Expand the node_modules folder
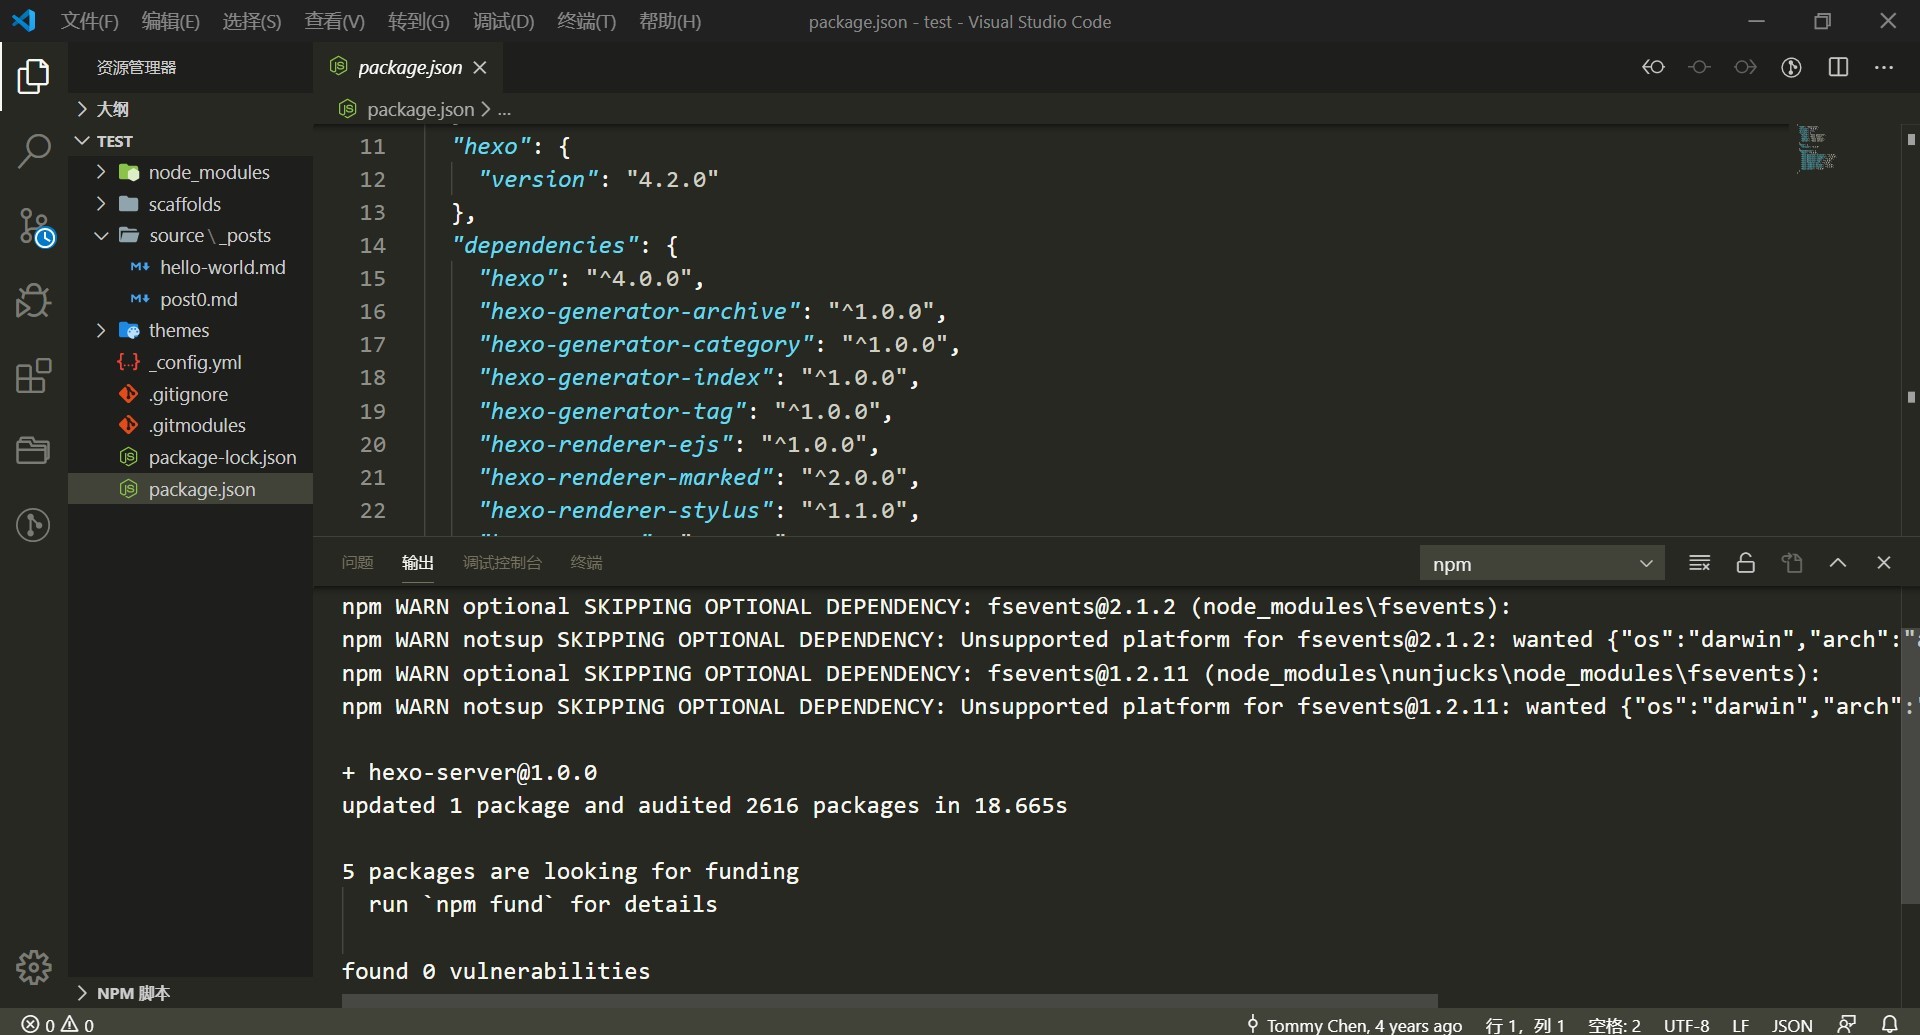 190,172
